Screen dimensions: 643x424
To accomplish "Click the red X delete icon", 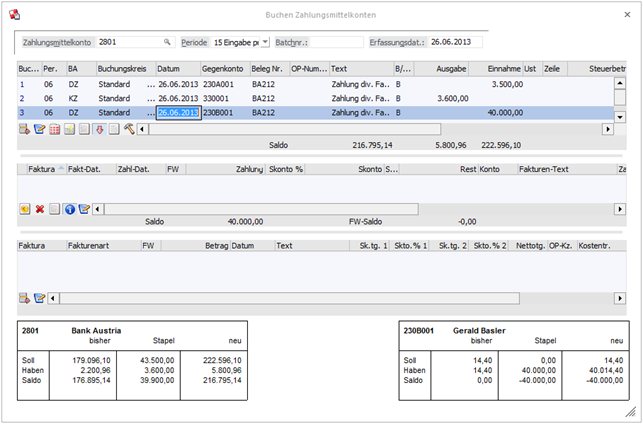I will pos(40,209).
